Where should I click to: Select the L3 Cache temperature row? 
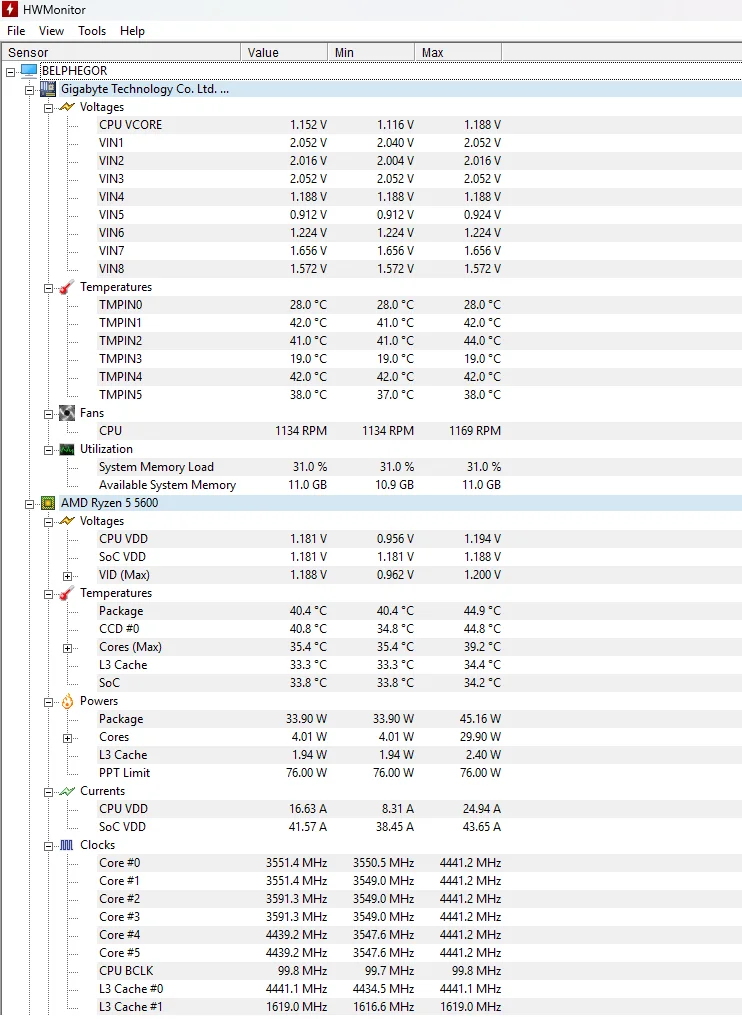(x=299, y=665)
